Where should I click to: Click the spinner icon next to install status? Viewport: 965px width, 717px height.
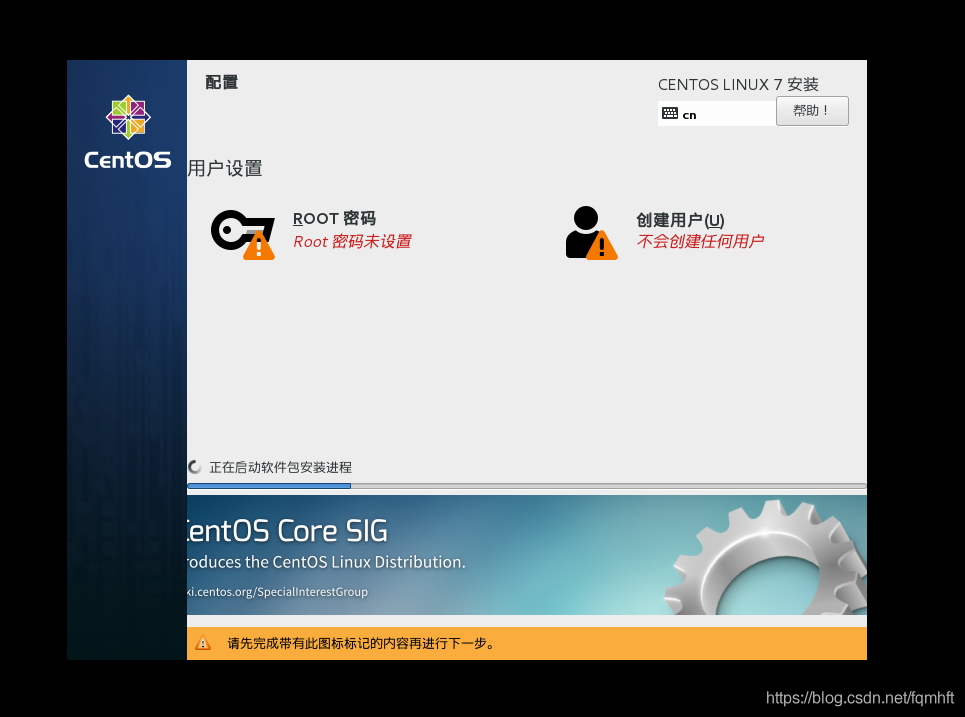(x=195, y=467)
